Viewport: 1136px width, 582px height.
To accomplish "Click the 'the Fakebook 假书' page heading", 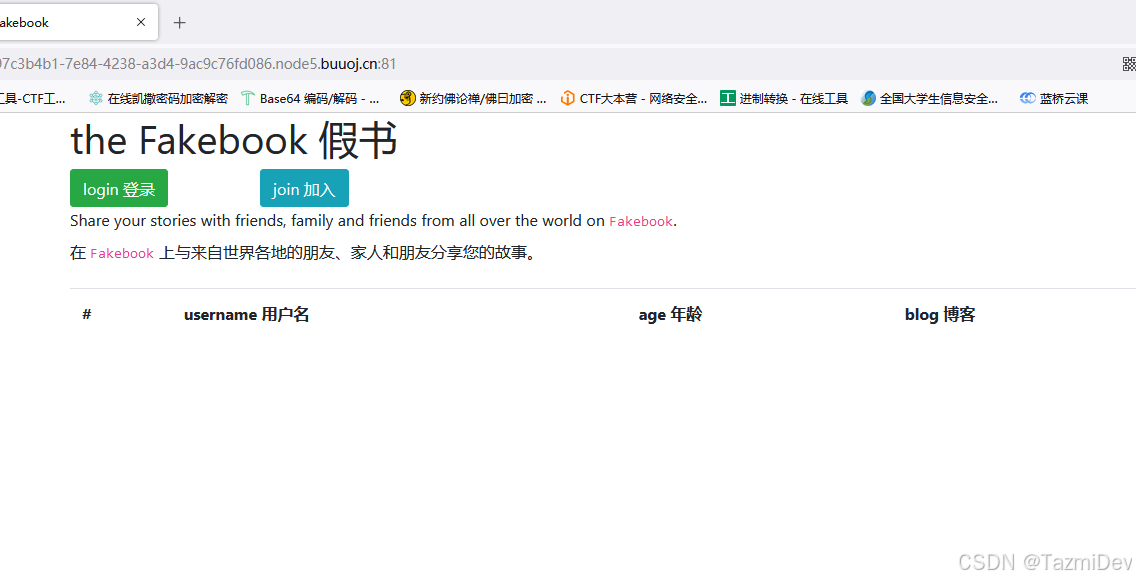I will click(x=234, y=141).
